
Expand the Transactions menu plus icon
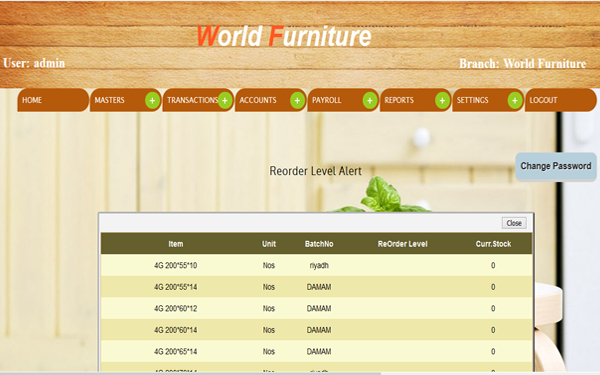pos(225,101)
